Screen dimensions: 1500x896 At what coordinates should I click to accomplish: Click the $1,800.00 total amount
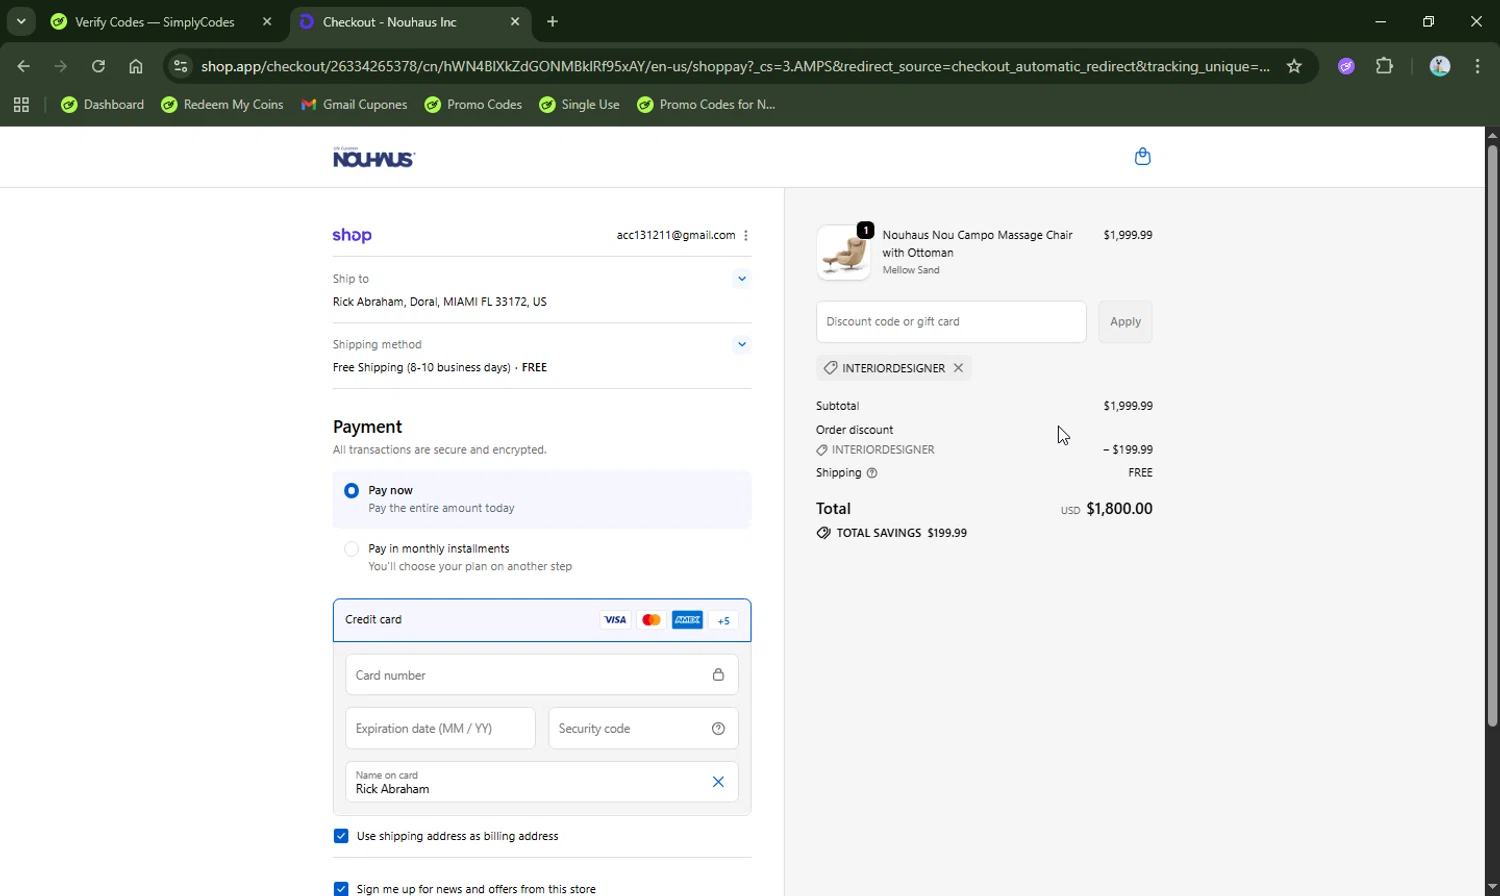[x=1119, y=509]
